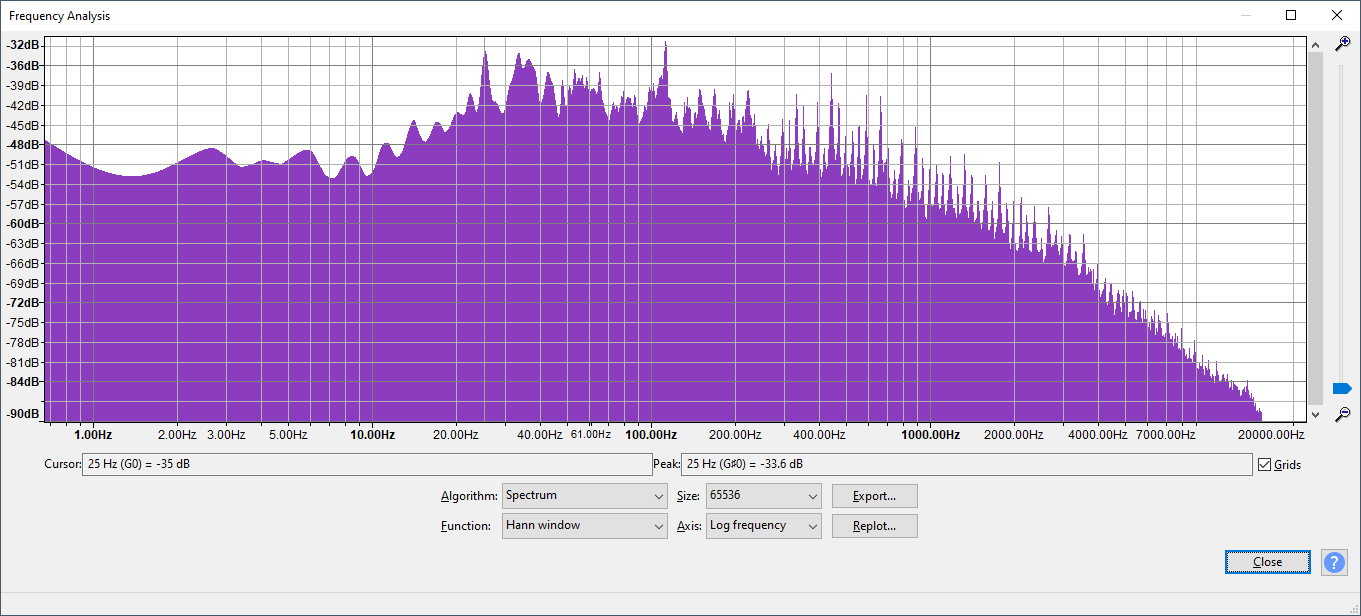Click inside the Cursor readout field
1361x616 pixels.
pos(367,464)
